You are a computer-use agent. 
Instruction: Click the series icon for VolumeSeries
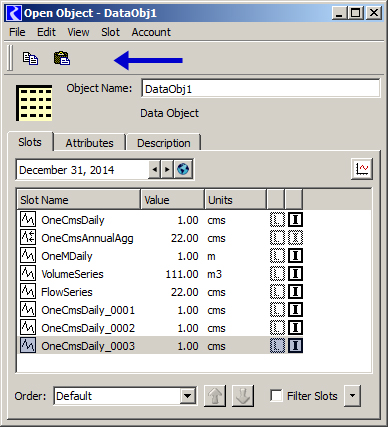(x=28, y=273)
